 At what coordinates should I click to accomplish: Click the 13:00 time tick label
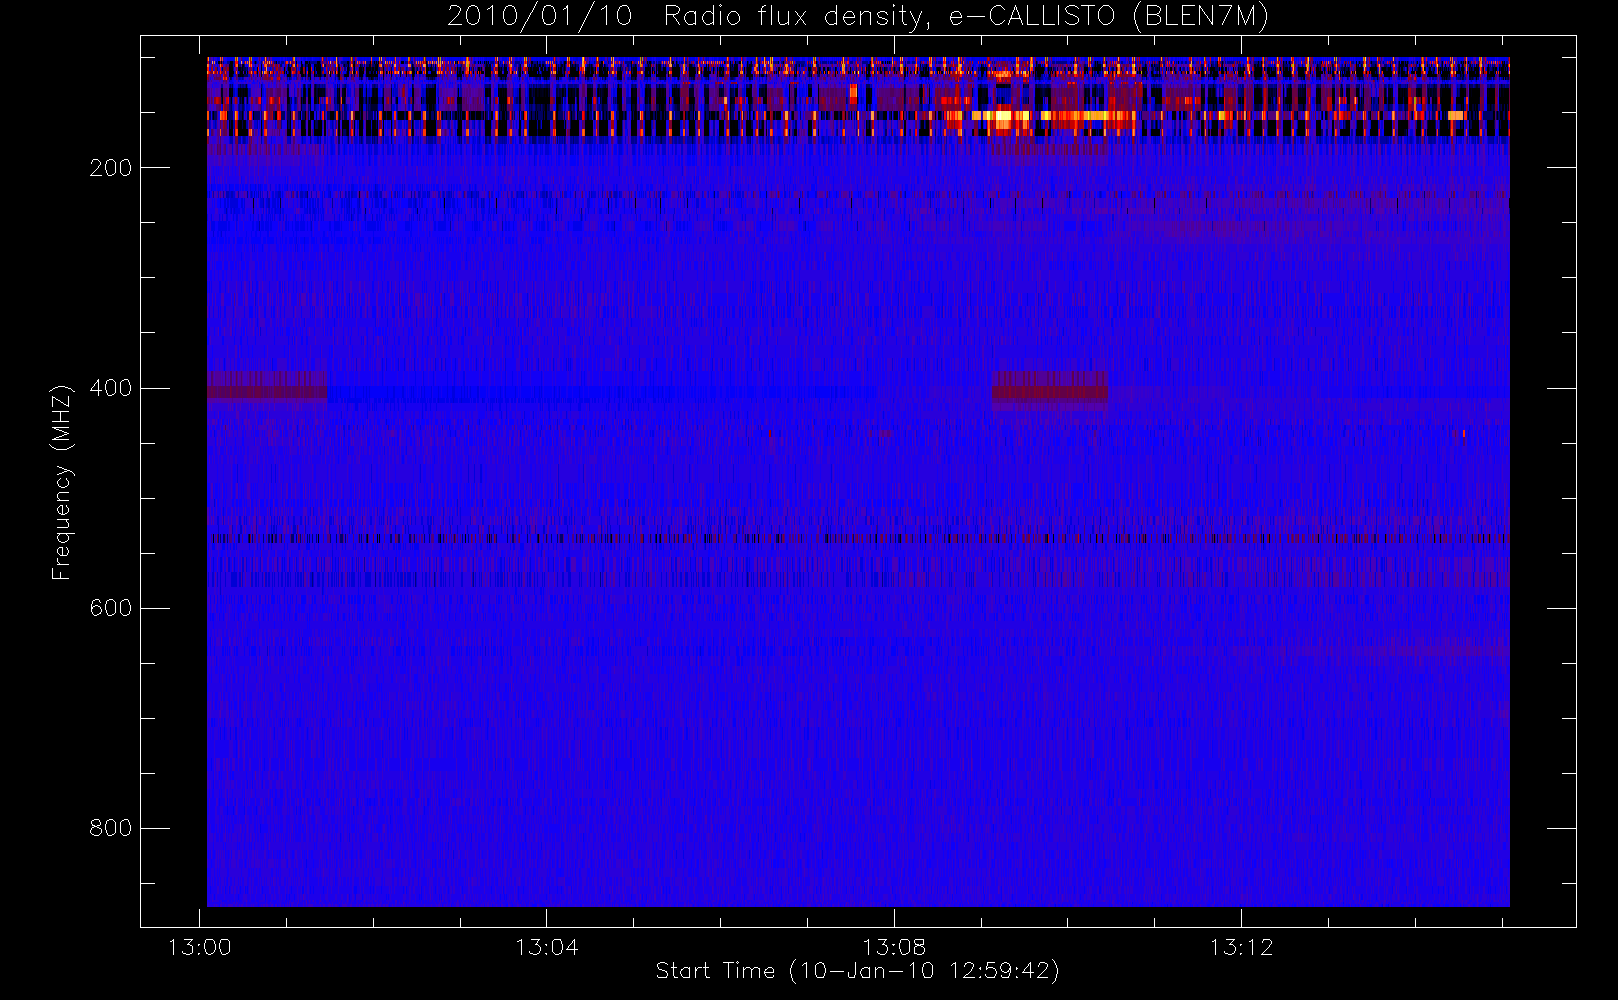pos(199,947)
